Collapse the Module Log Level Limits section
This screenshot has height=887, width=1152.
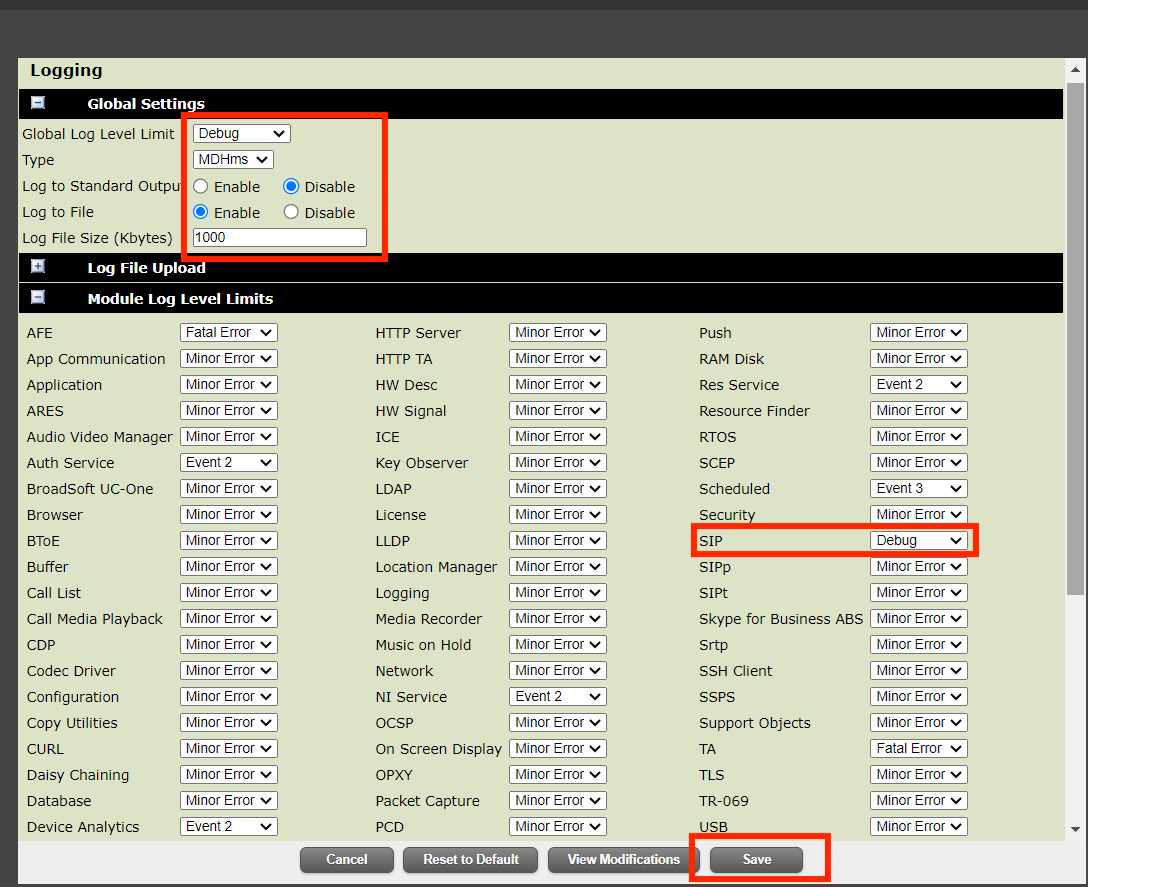coord(38,298)
